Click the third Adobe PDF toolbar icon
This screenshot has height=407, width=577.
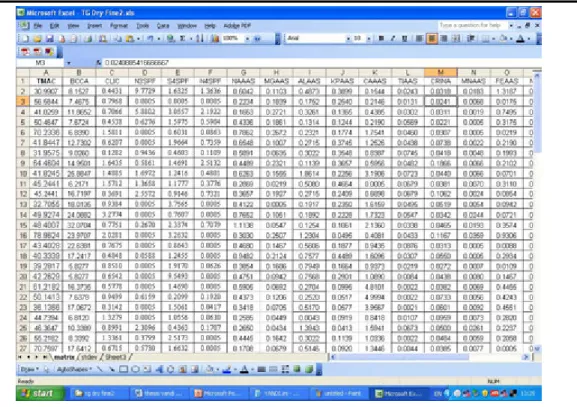(x=49, y=52)
